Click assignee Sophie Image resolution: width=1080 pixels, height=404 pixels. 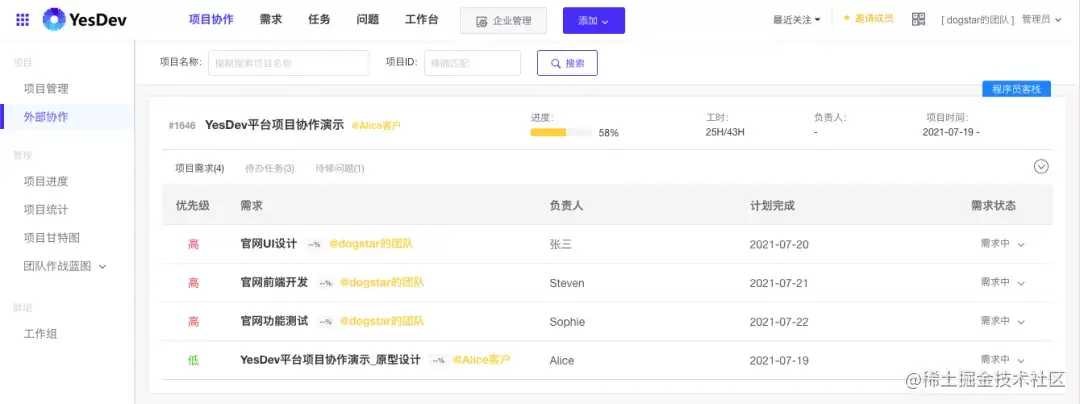568,322
